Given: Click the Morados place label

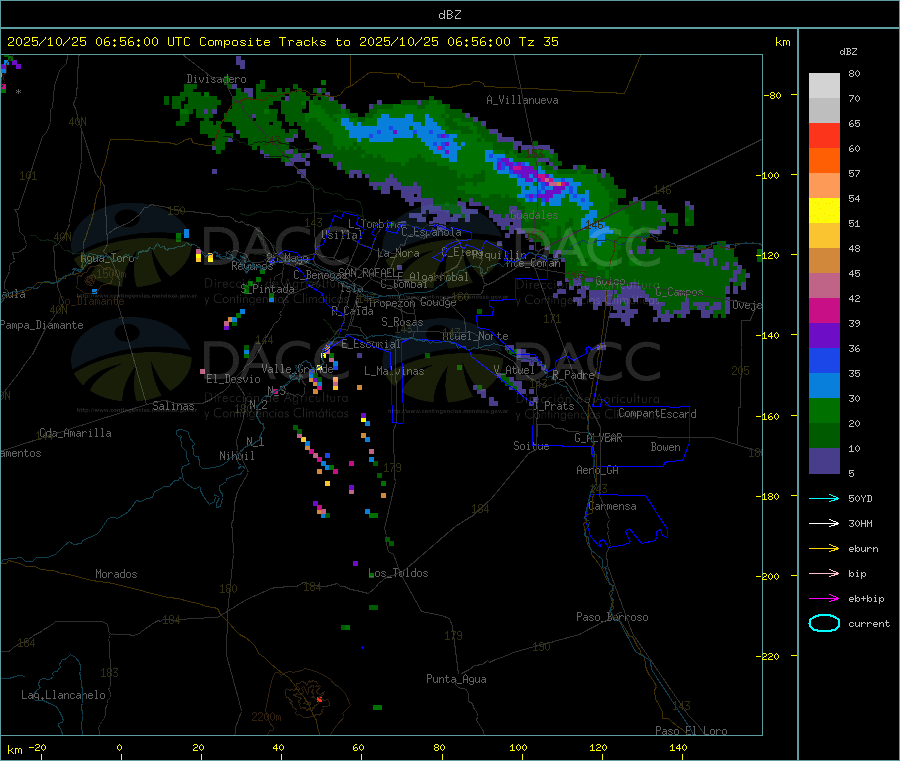Looking at the screenshot, I should click(x=117, y=574).
